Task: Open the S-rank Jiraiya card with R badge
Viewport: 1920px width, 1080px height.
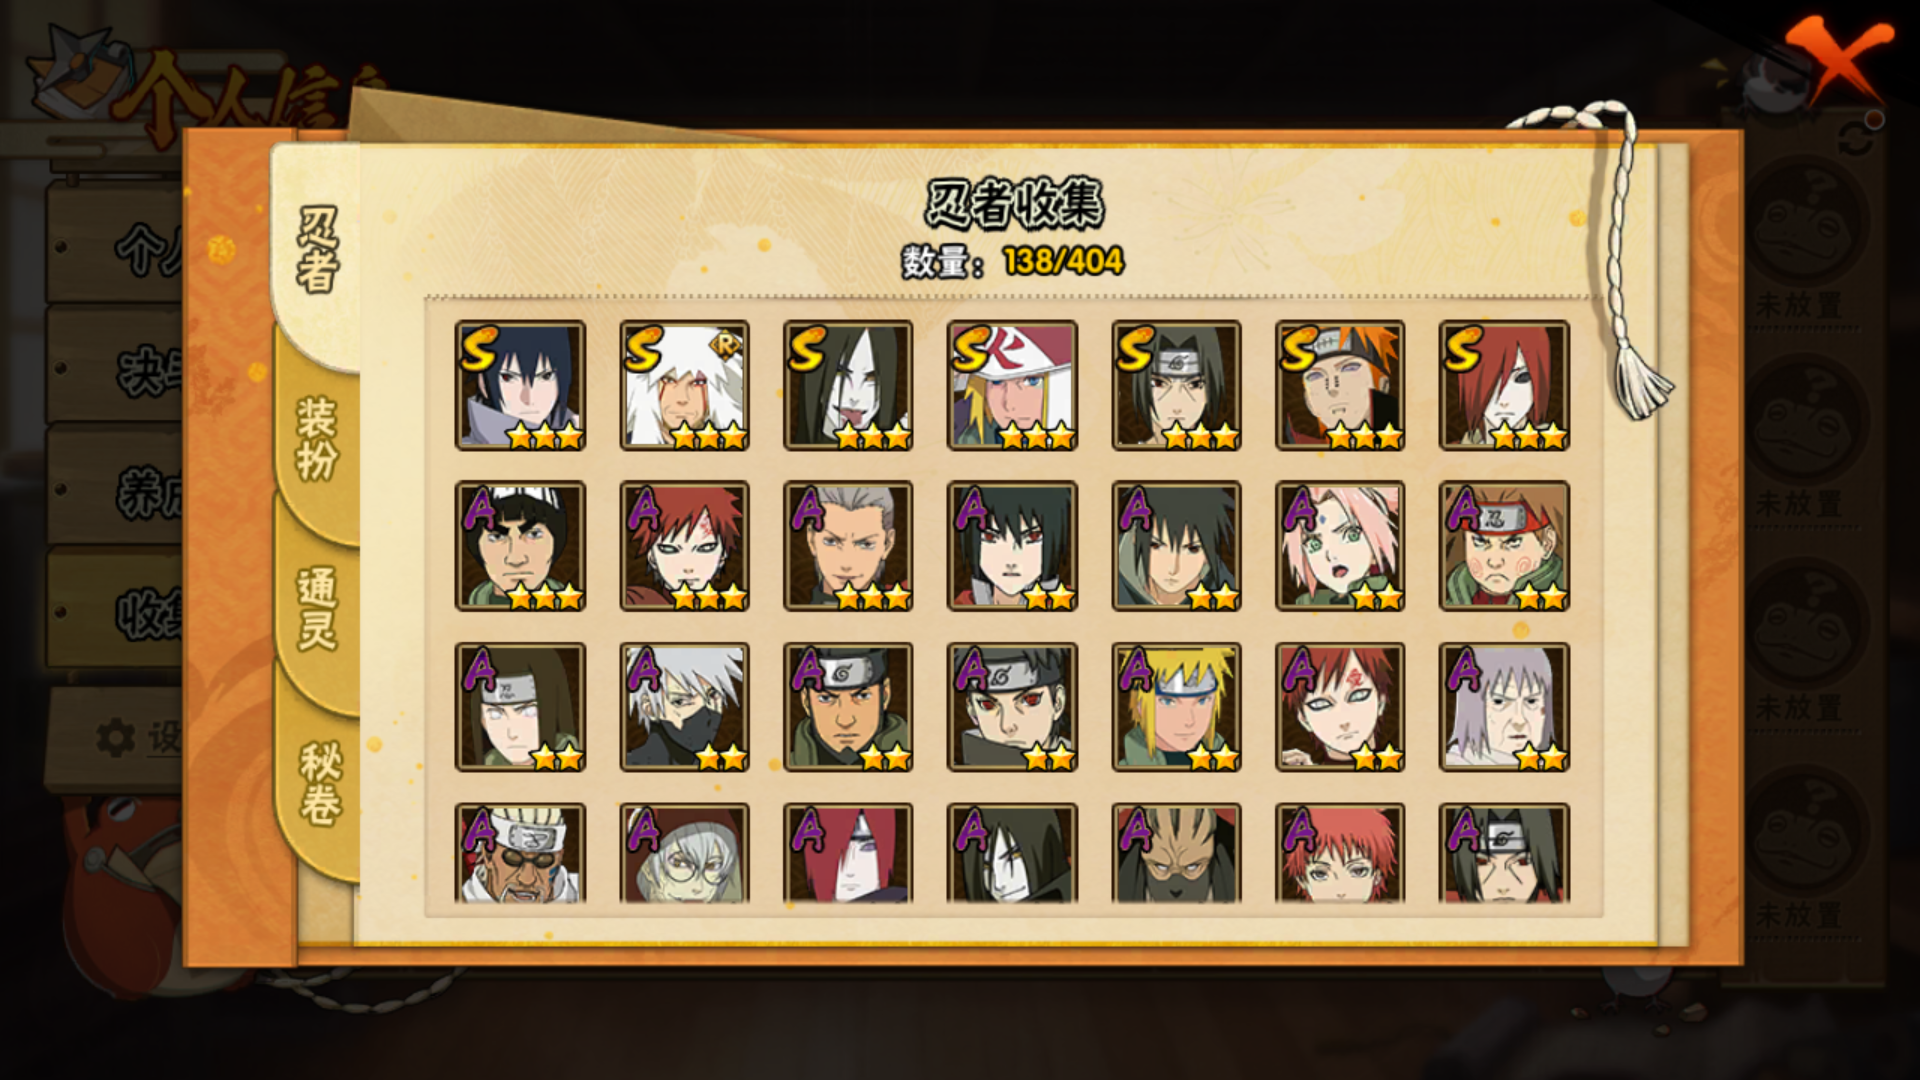Action: 684,385
